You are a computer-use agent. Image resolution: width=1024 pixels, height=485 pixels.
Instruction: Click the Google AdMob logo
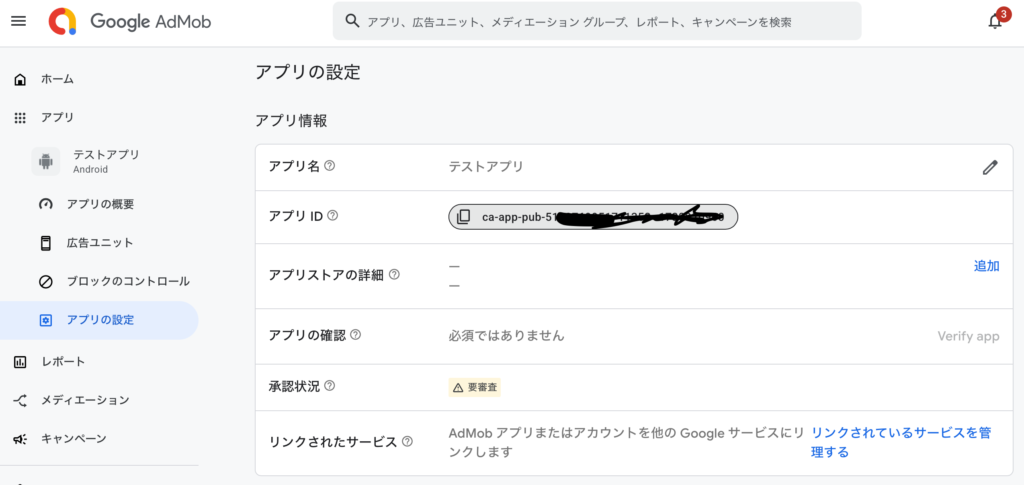(x=131, y=21)
